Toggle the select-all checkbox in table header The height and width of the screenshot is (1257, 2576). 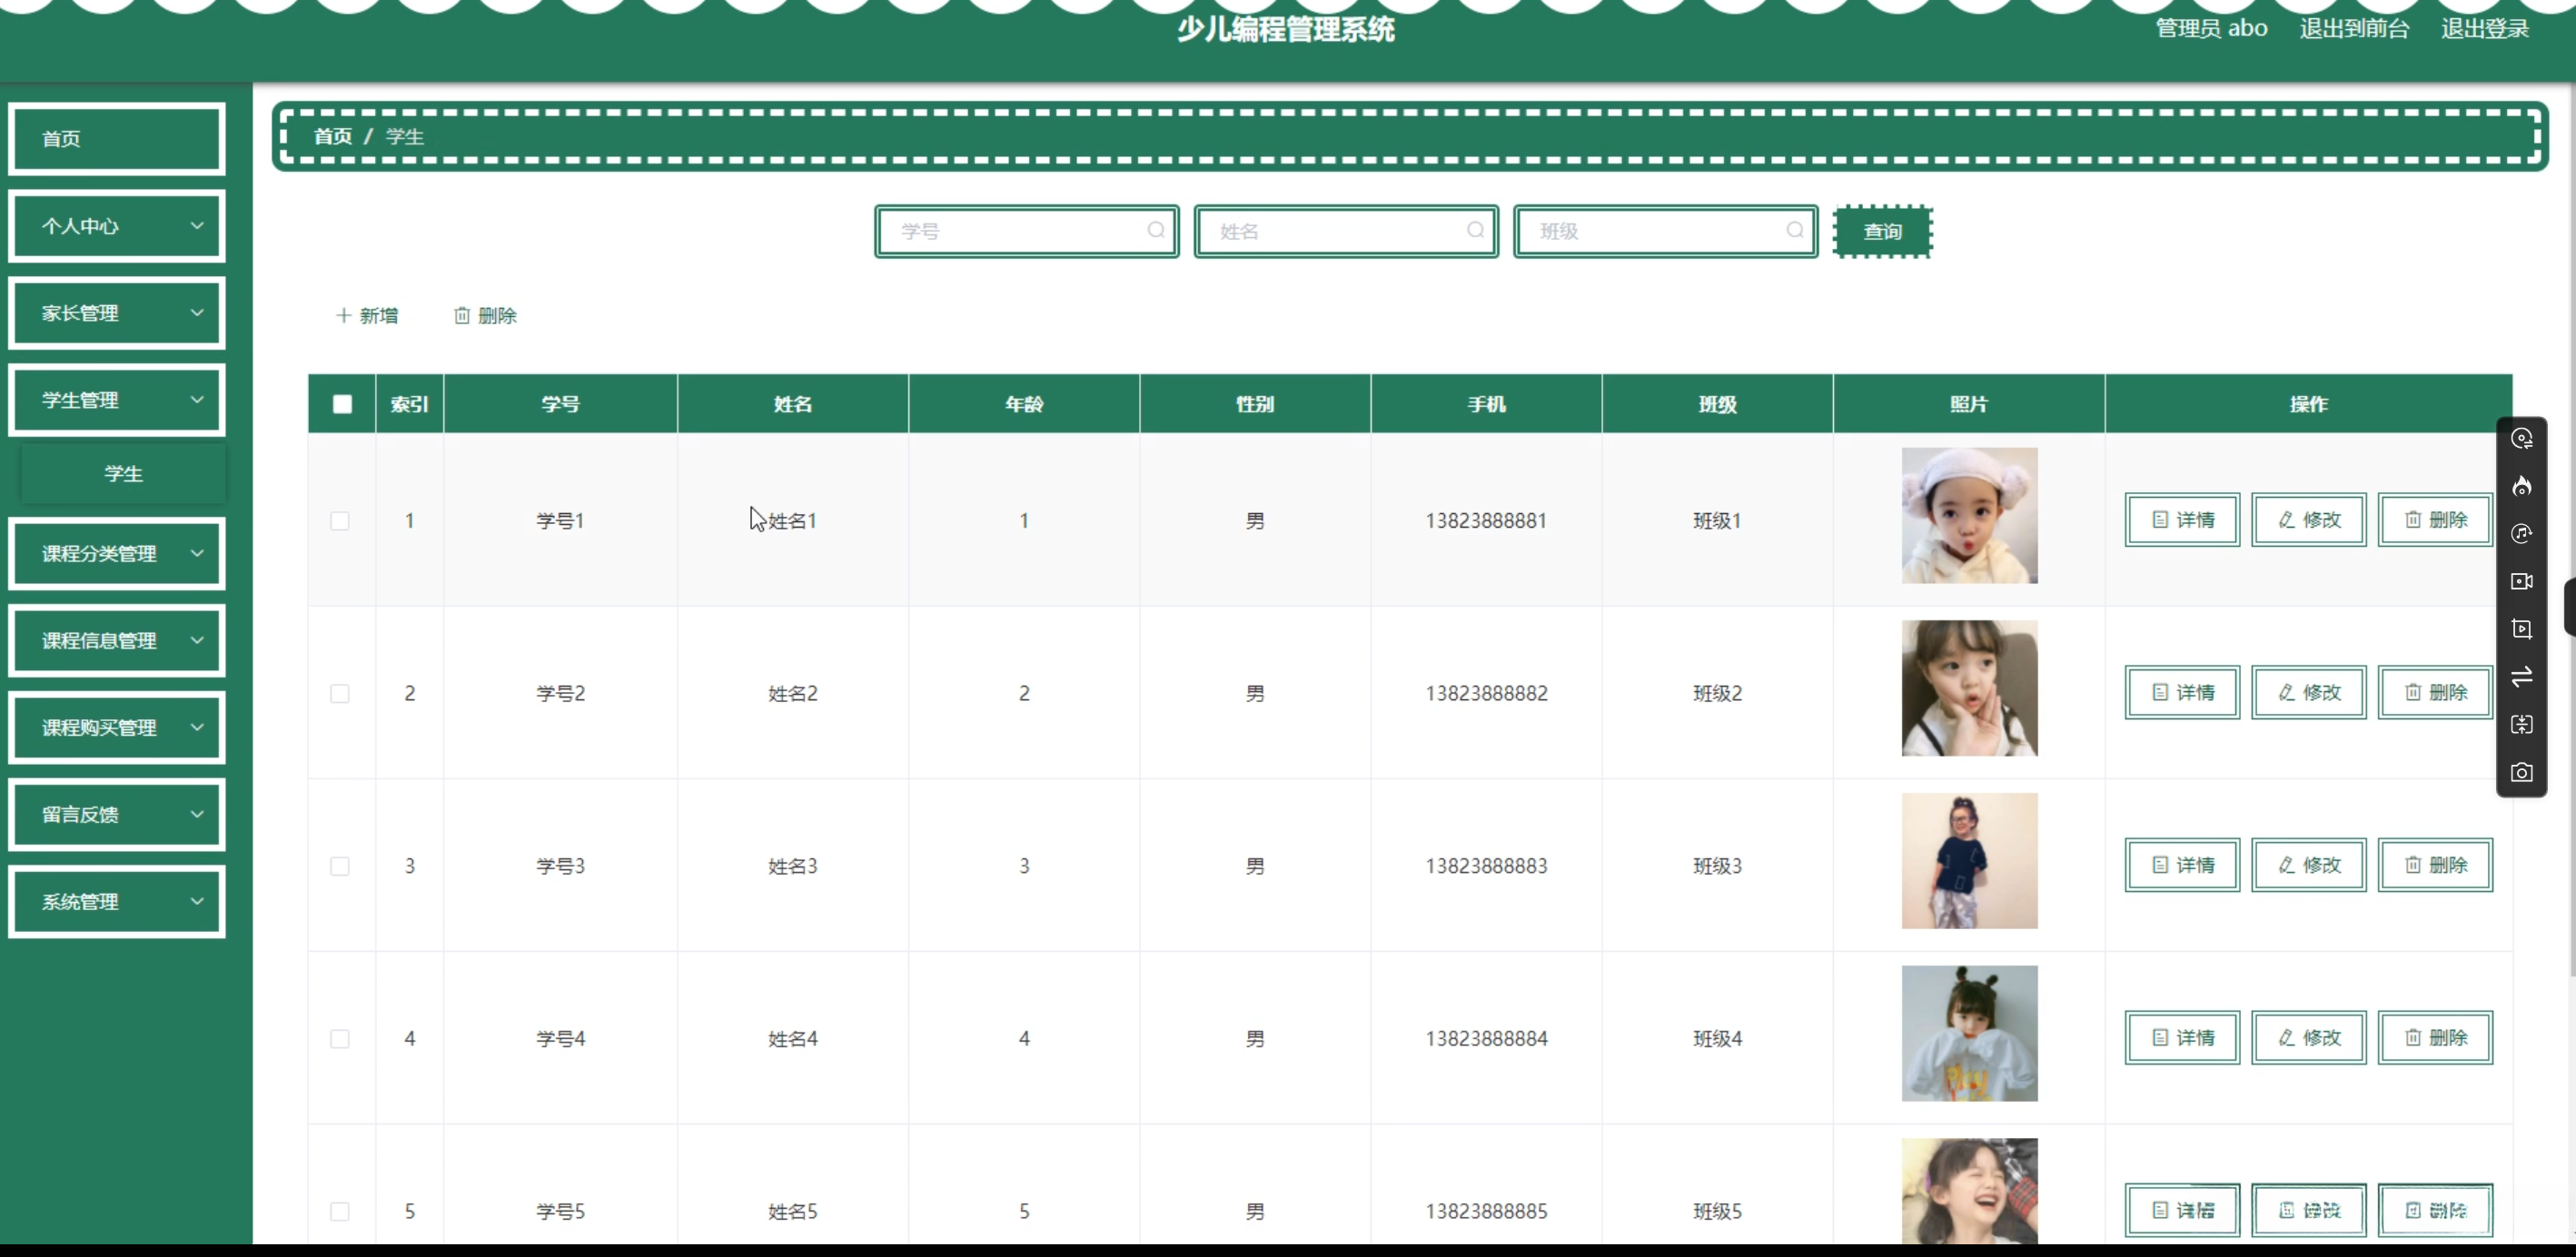point(342,404)
